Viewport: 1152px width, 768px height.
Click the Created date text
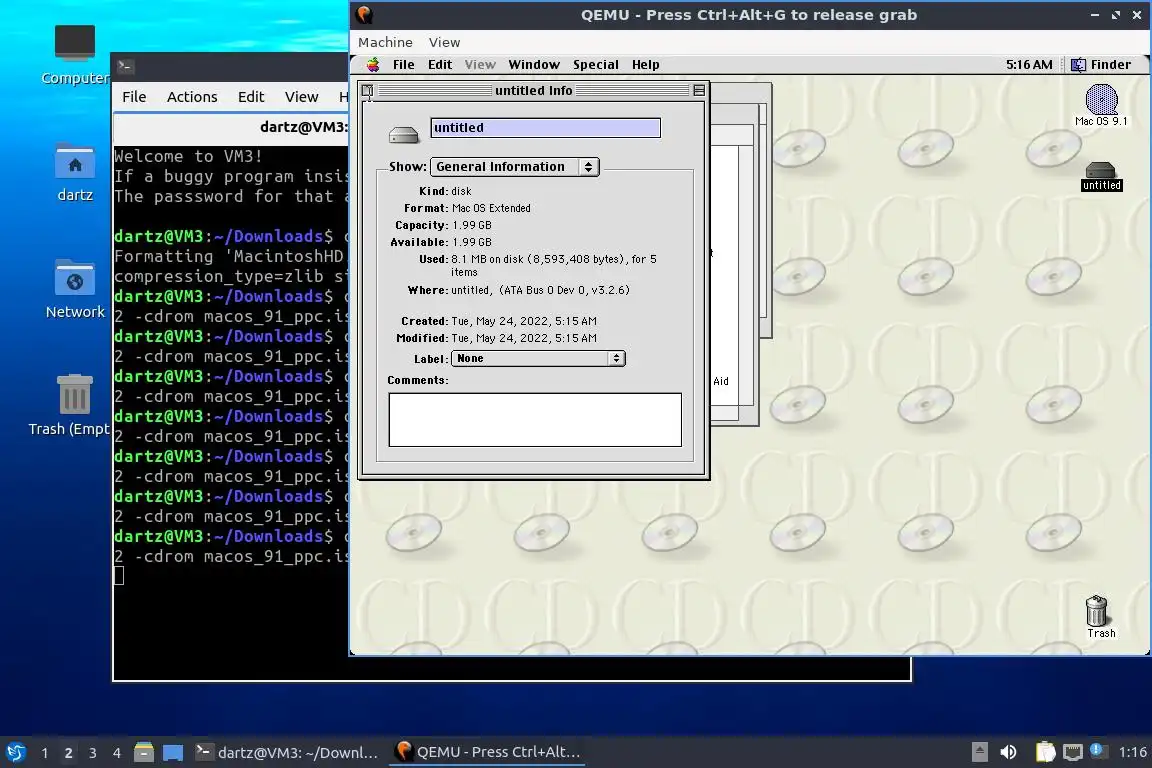[x=524, y=321]
